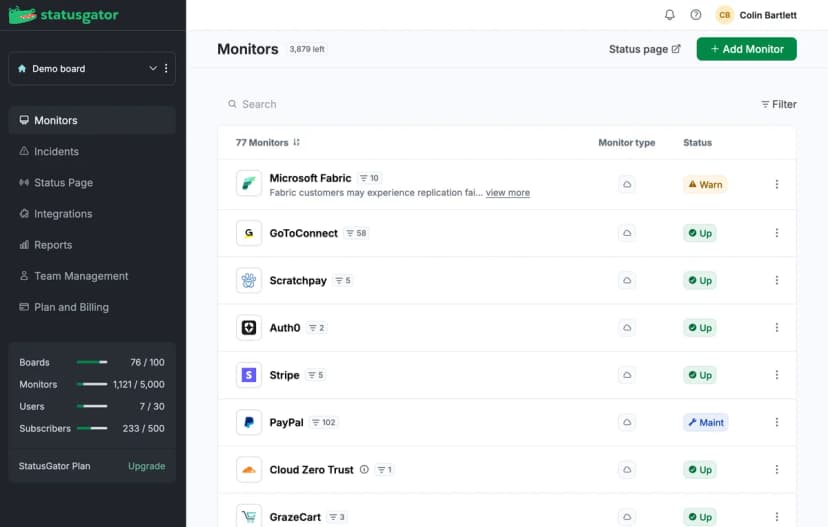Open Microsoft Fabric row three-dot menu
The image size is (828, 527).
(x=777, y=184)
